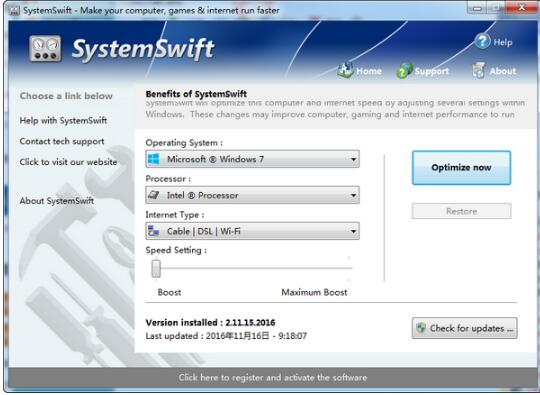Click the network icon in Internet Type box
The height and width of the screenshot is (395, 540).
(x=154, y=231)
